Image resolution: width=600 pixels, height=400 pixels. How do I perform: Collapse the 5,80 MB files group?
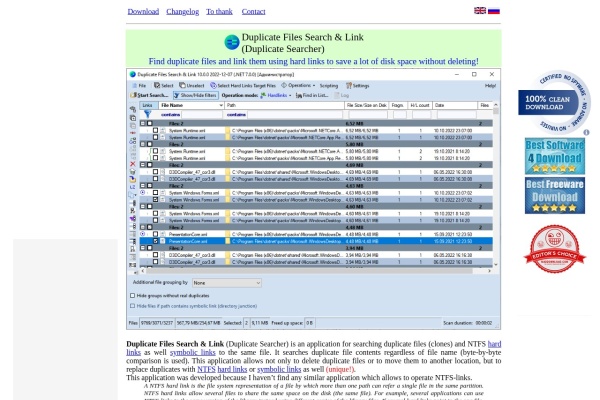[x=143, y=144]
